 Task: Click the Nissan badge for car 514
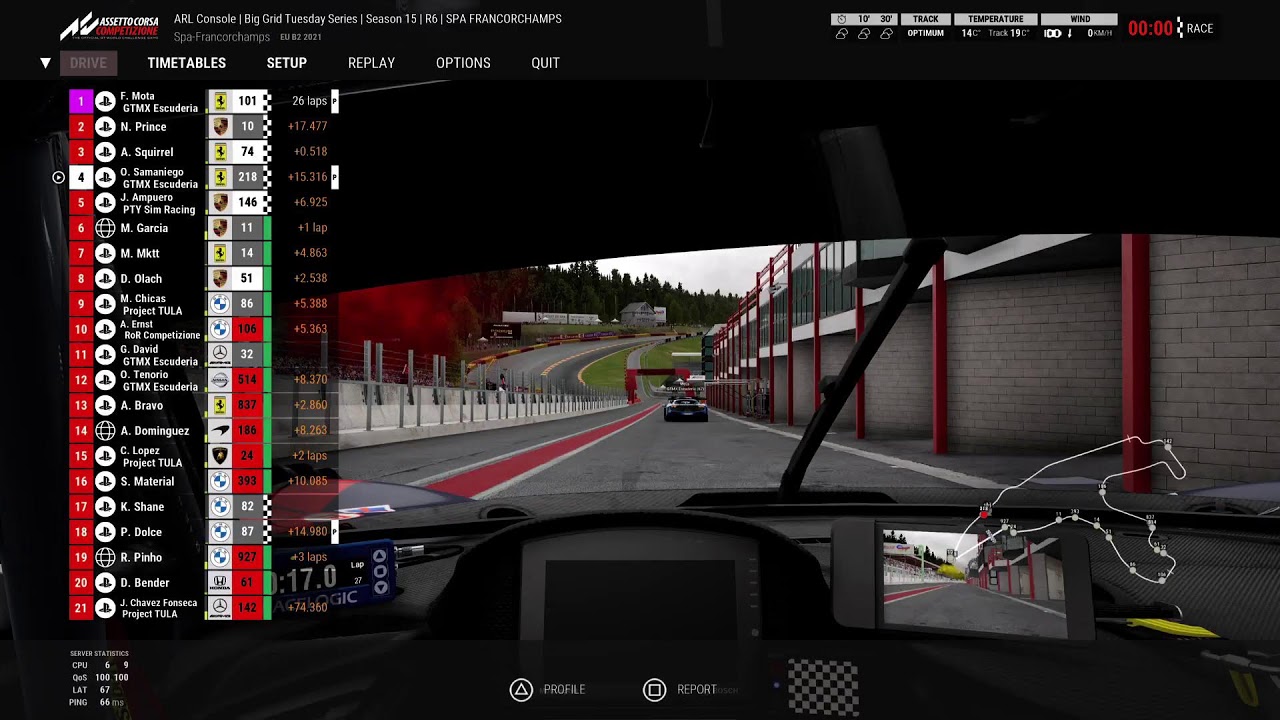tap(220, 380)
